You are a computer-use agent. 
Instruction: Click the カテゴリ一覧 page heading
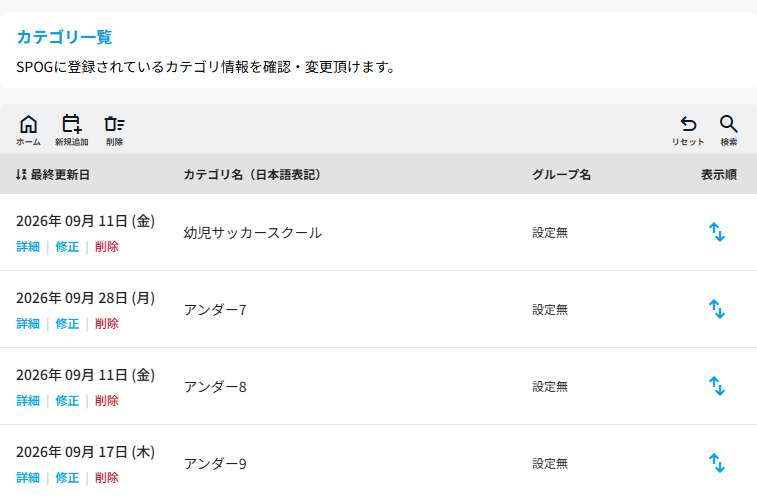point(64,37)
